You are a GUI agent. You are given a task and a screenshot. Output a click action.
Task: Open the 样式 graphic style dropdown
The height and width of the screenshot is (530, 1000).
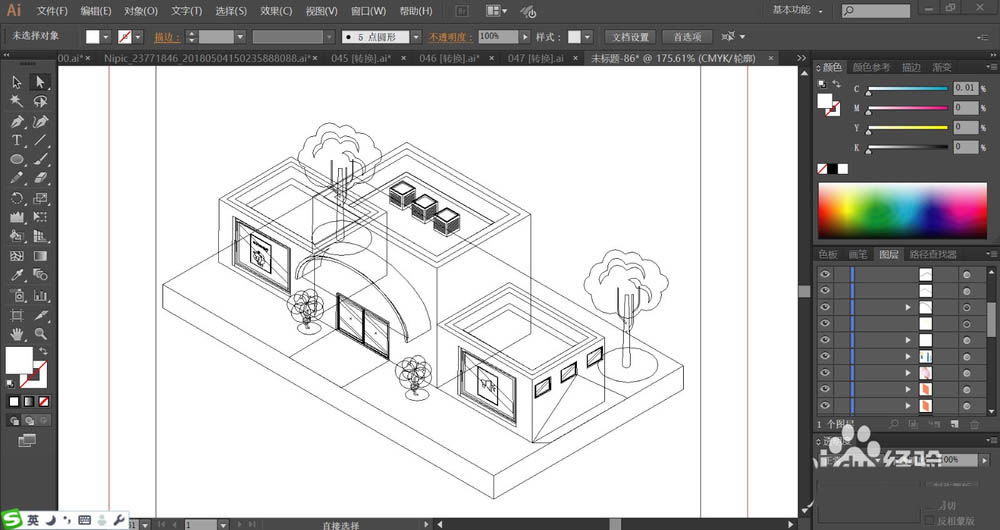587,37
